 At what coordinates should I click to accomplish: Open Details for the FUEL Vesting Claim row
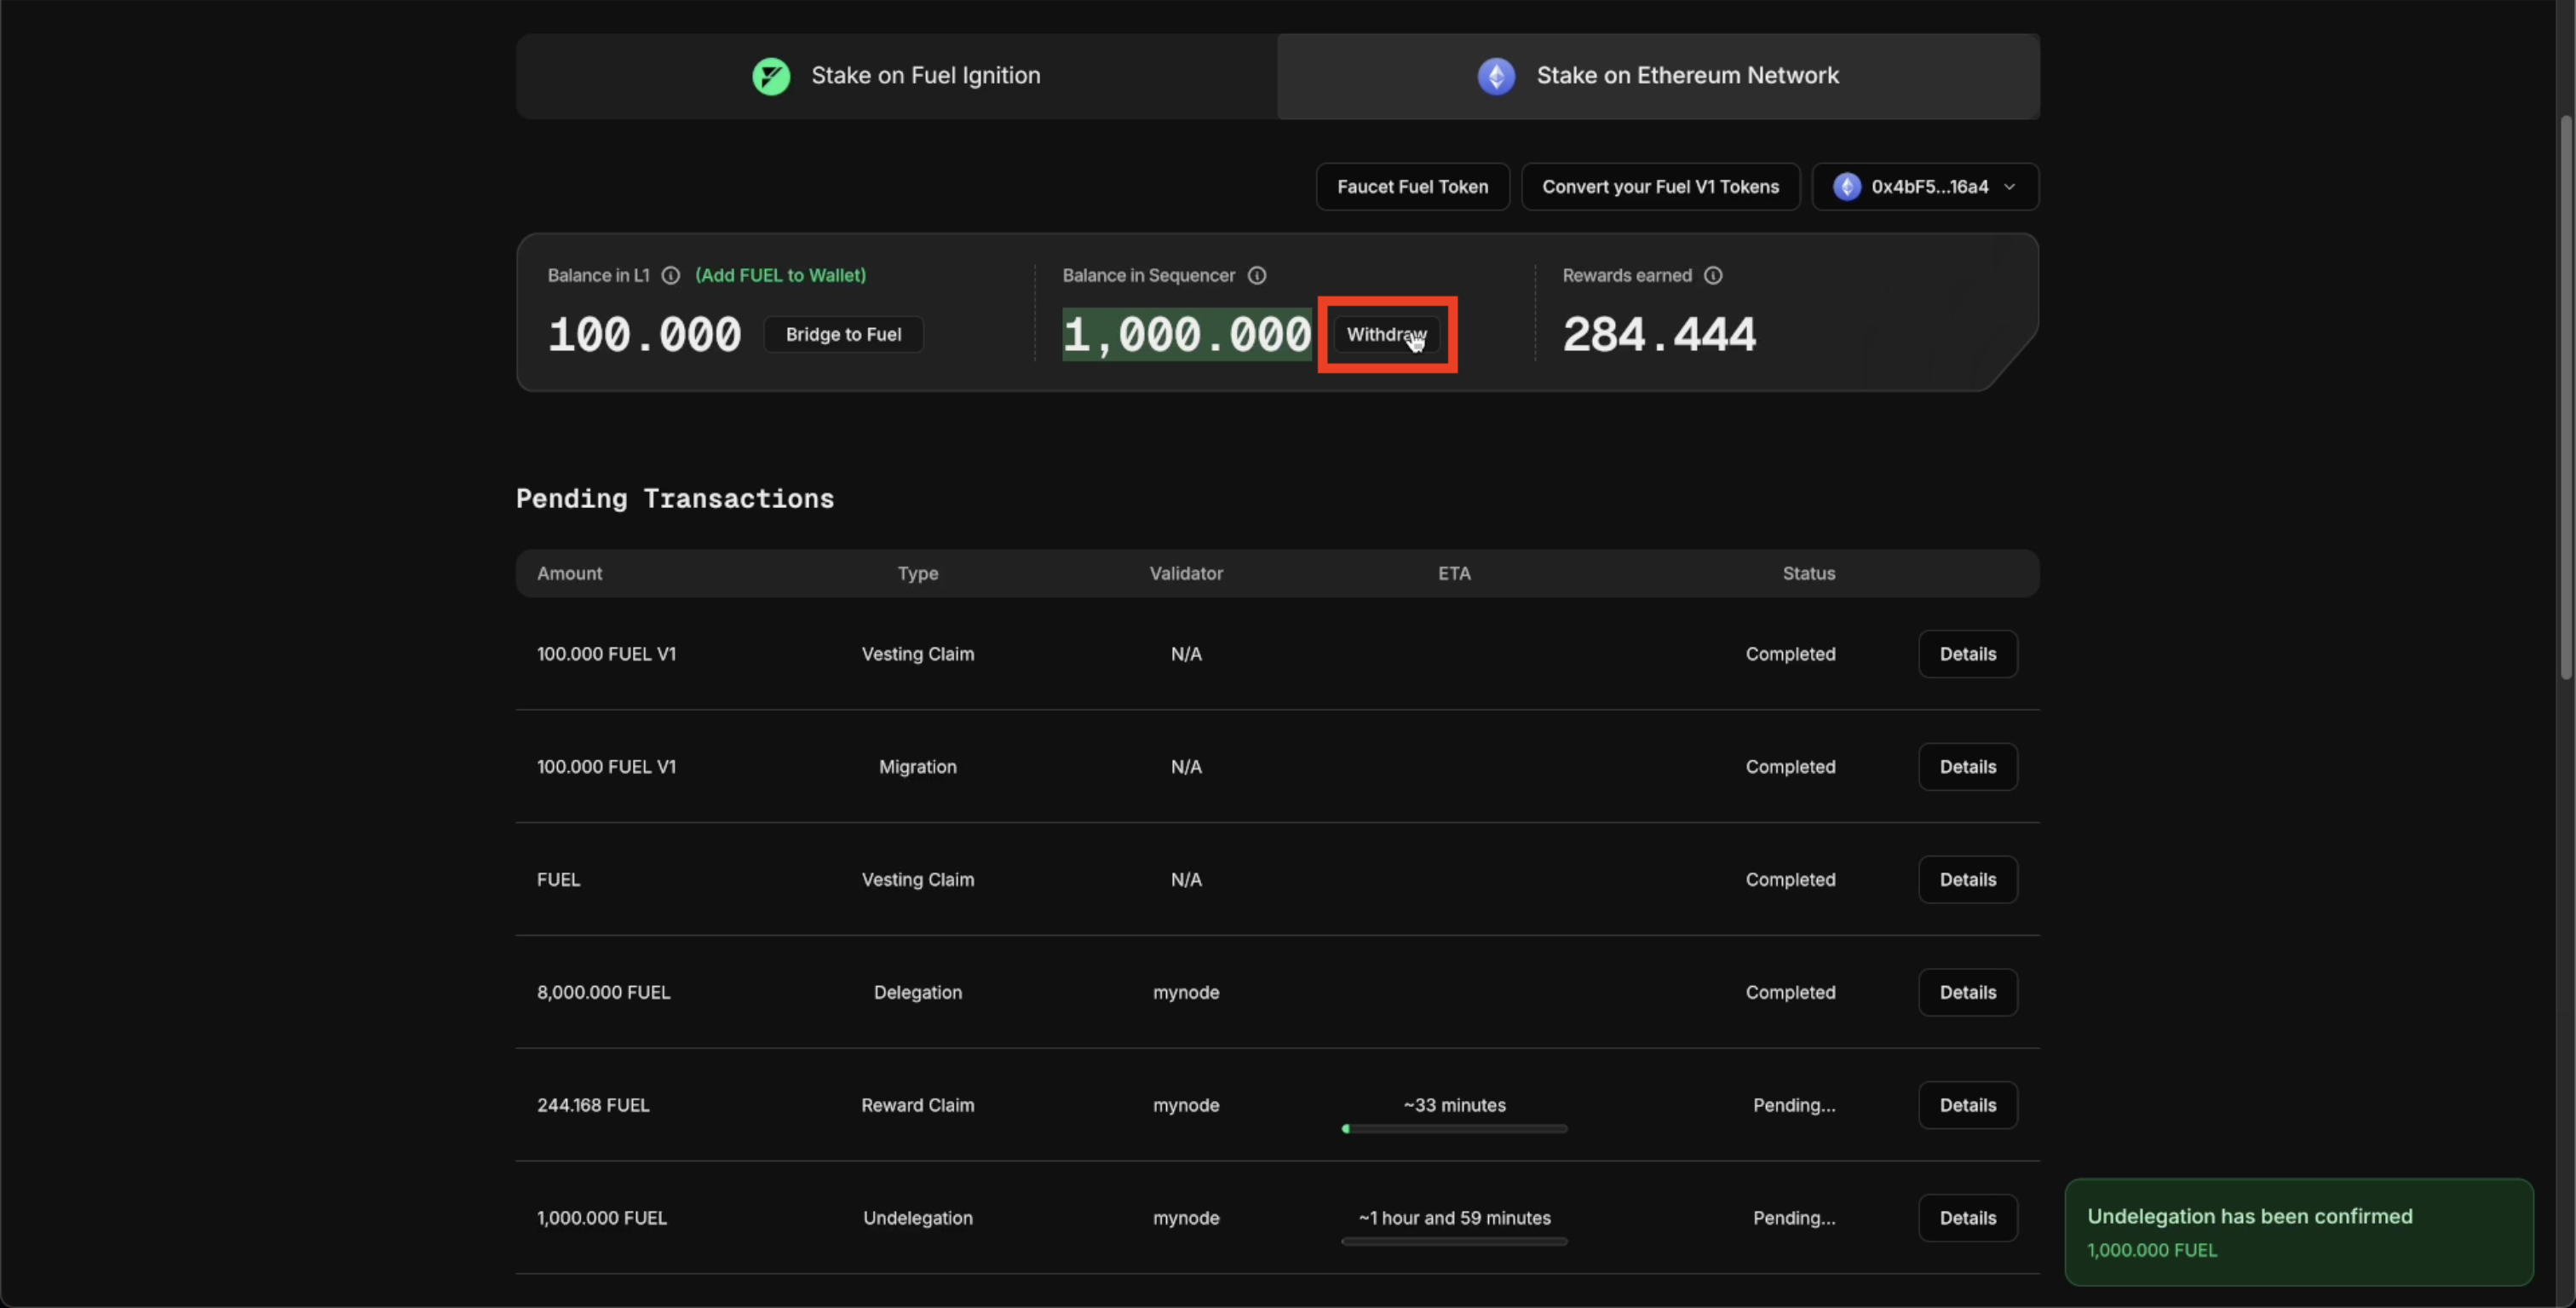coord(1967,880)
